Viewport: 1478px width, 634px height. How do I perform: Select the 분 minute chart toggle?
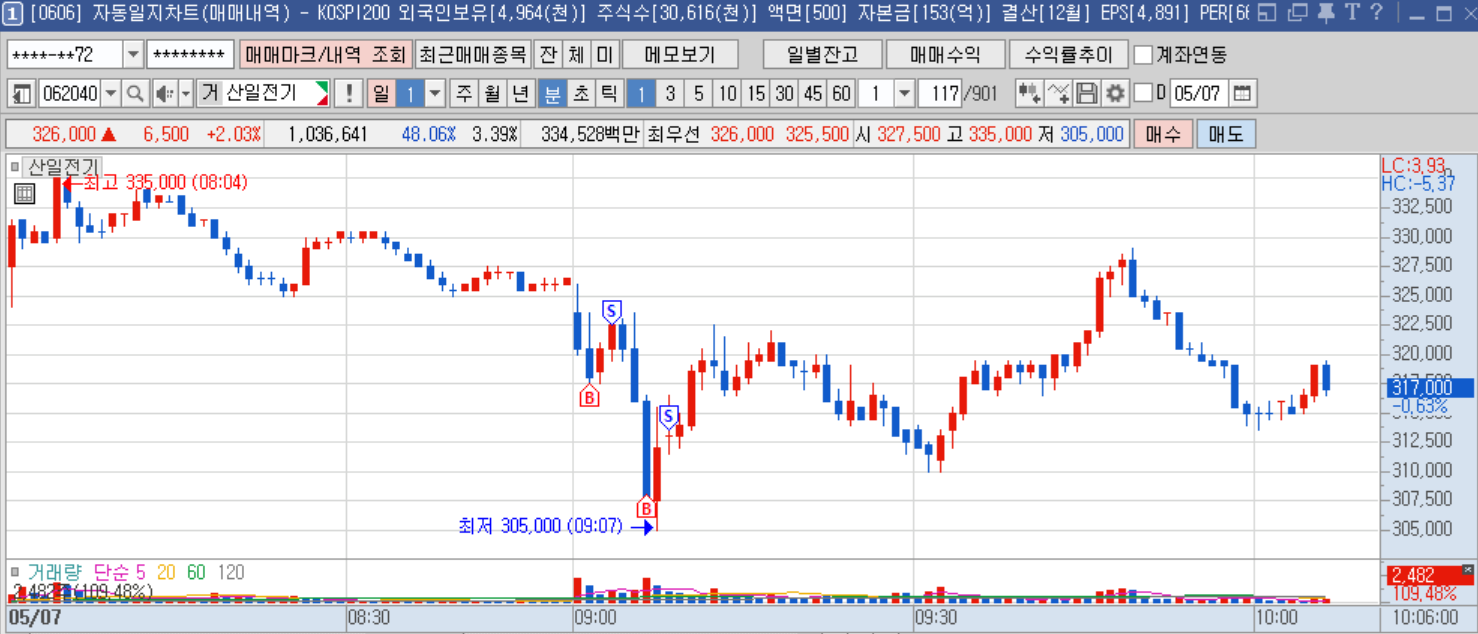pyautogui.click(x=550, y=94)
